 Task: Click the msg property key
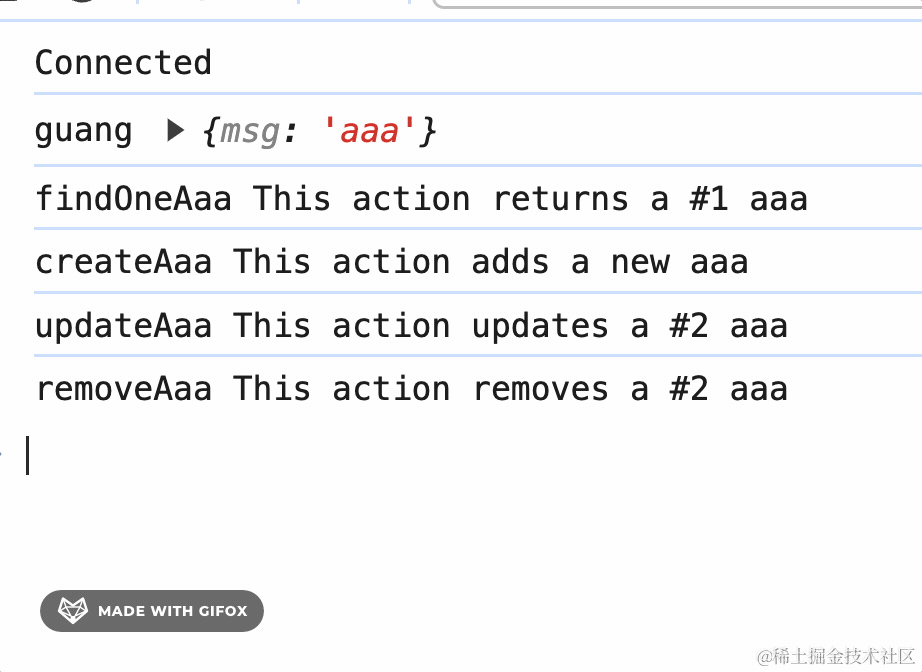[250, 131]
